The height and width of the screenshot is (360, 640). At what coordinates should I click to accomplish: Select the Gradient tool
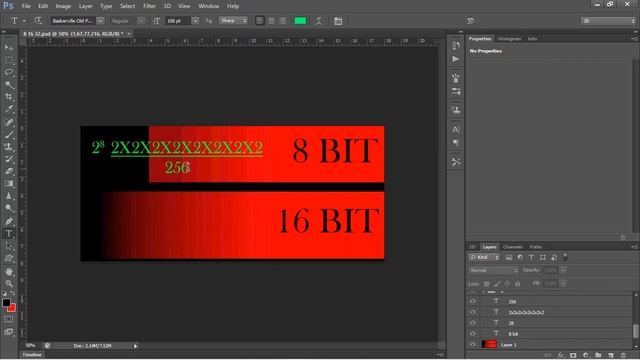9,184
